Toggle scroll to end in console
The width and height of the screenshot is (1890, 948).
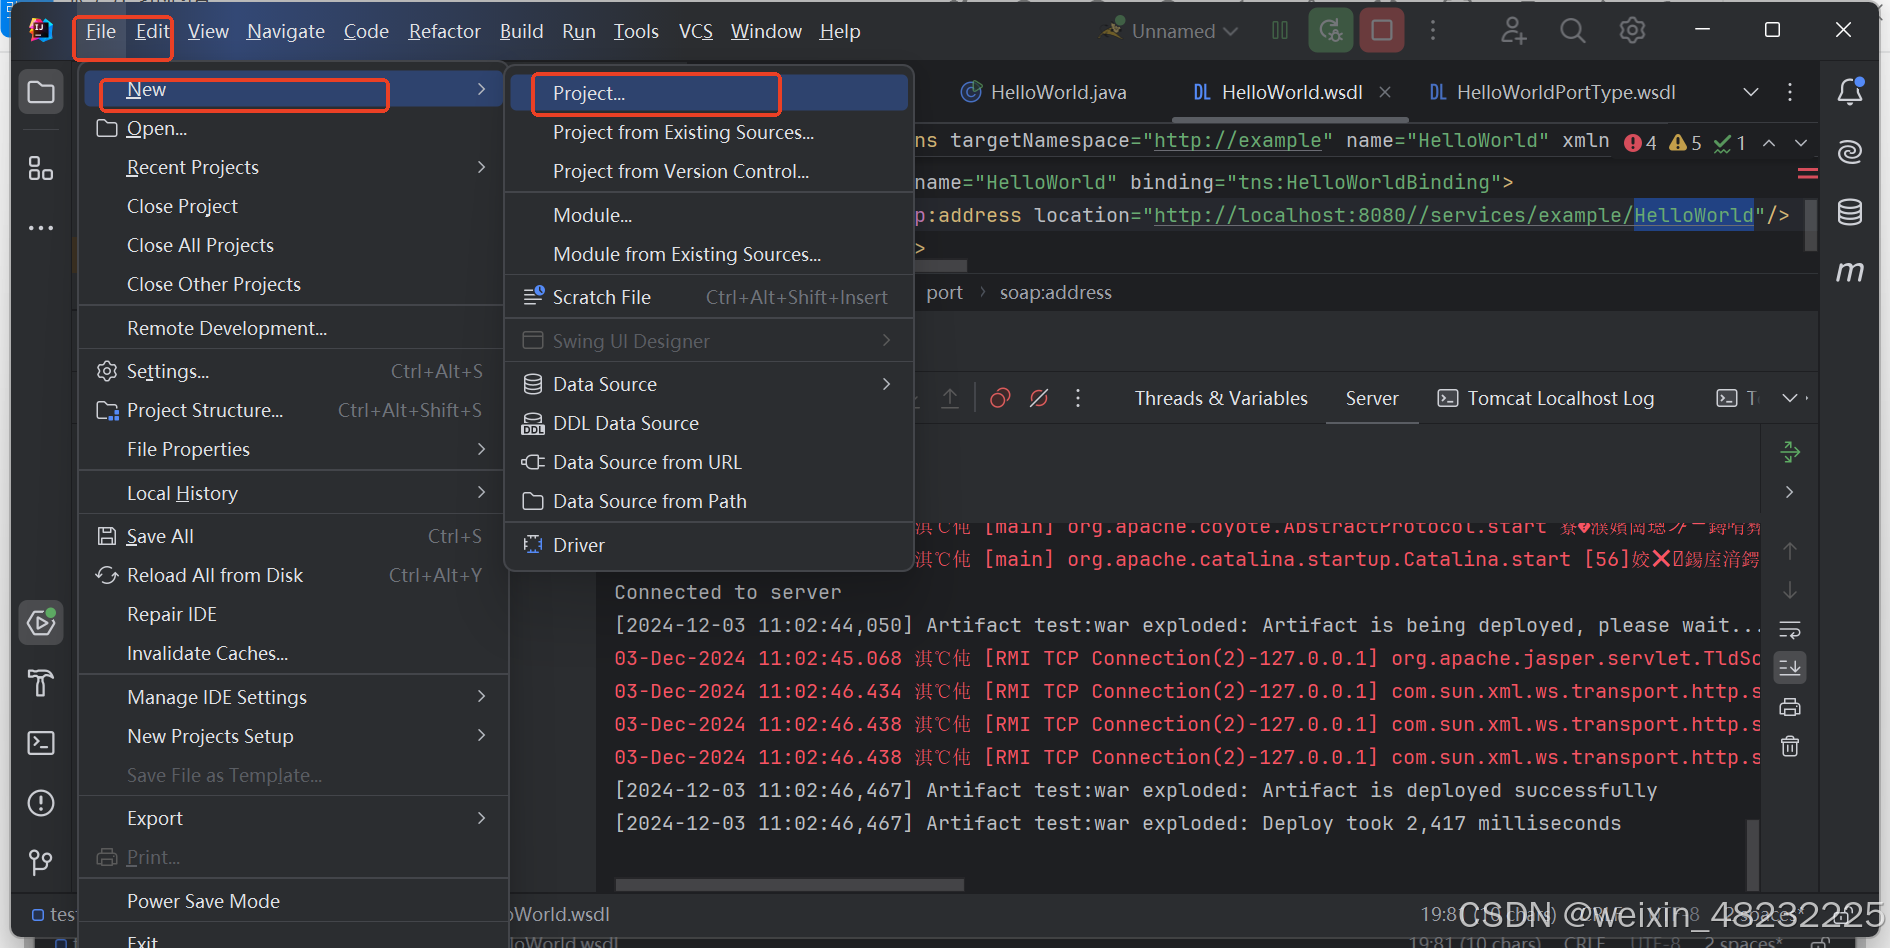(x=1790, y=667)
